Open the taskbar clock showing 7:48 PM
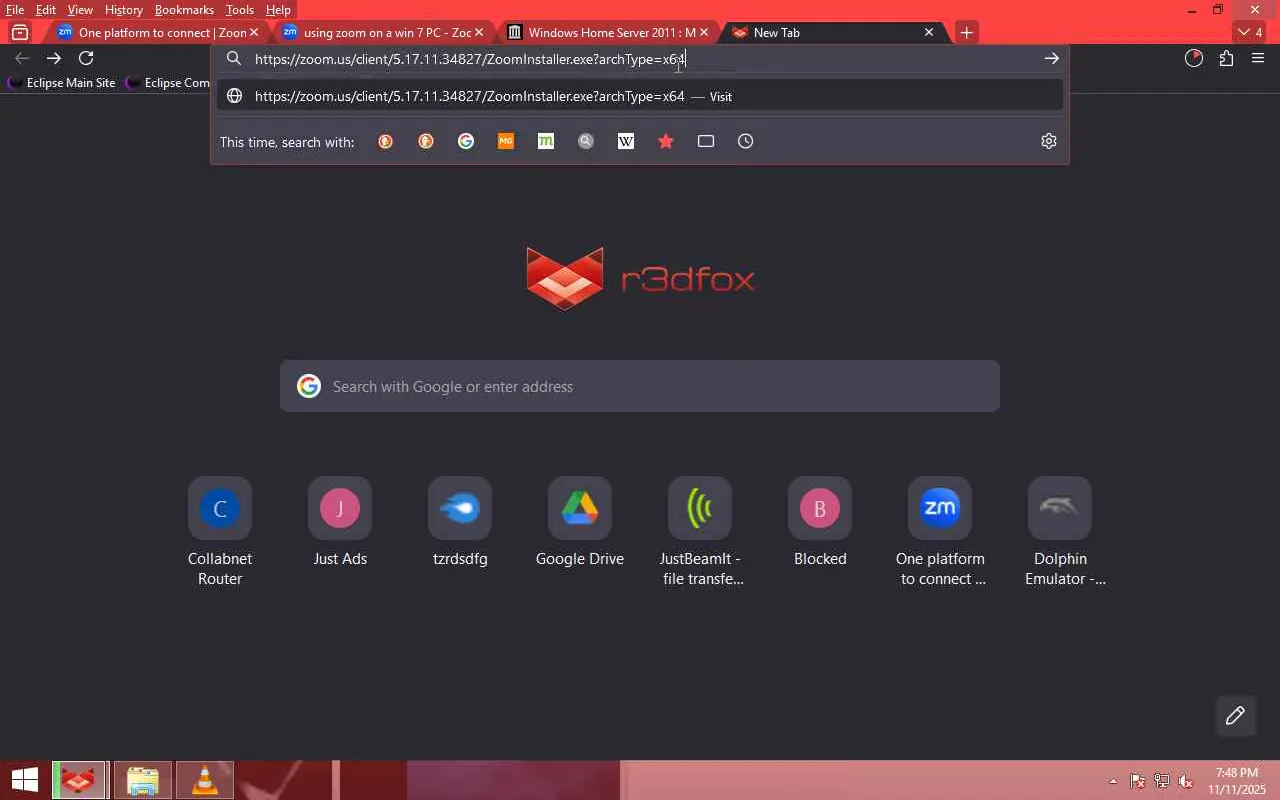This screenshot has height=800, width=1280. pyautogui.click(x=1237, y=781)
